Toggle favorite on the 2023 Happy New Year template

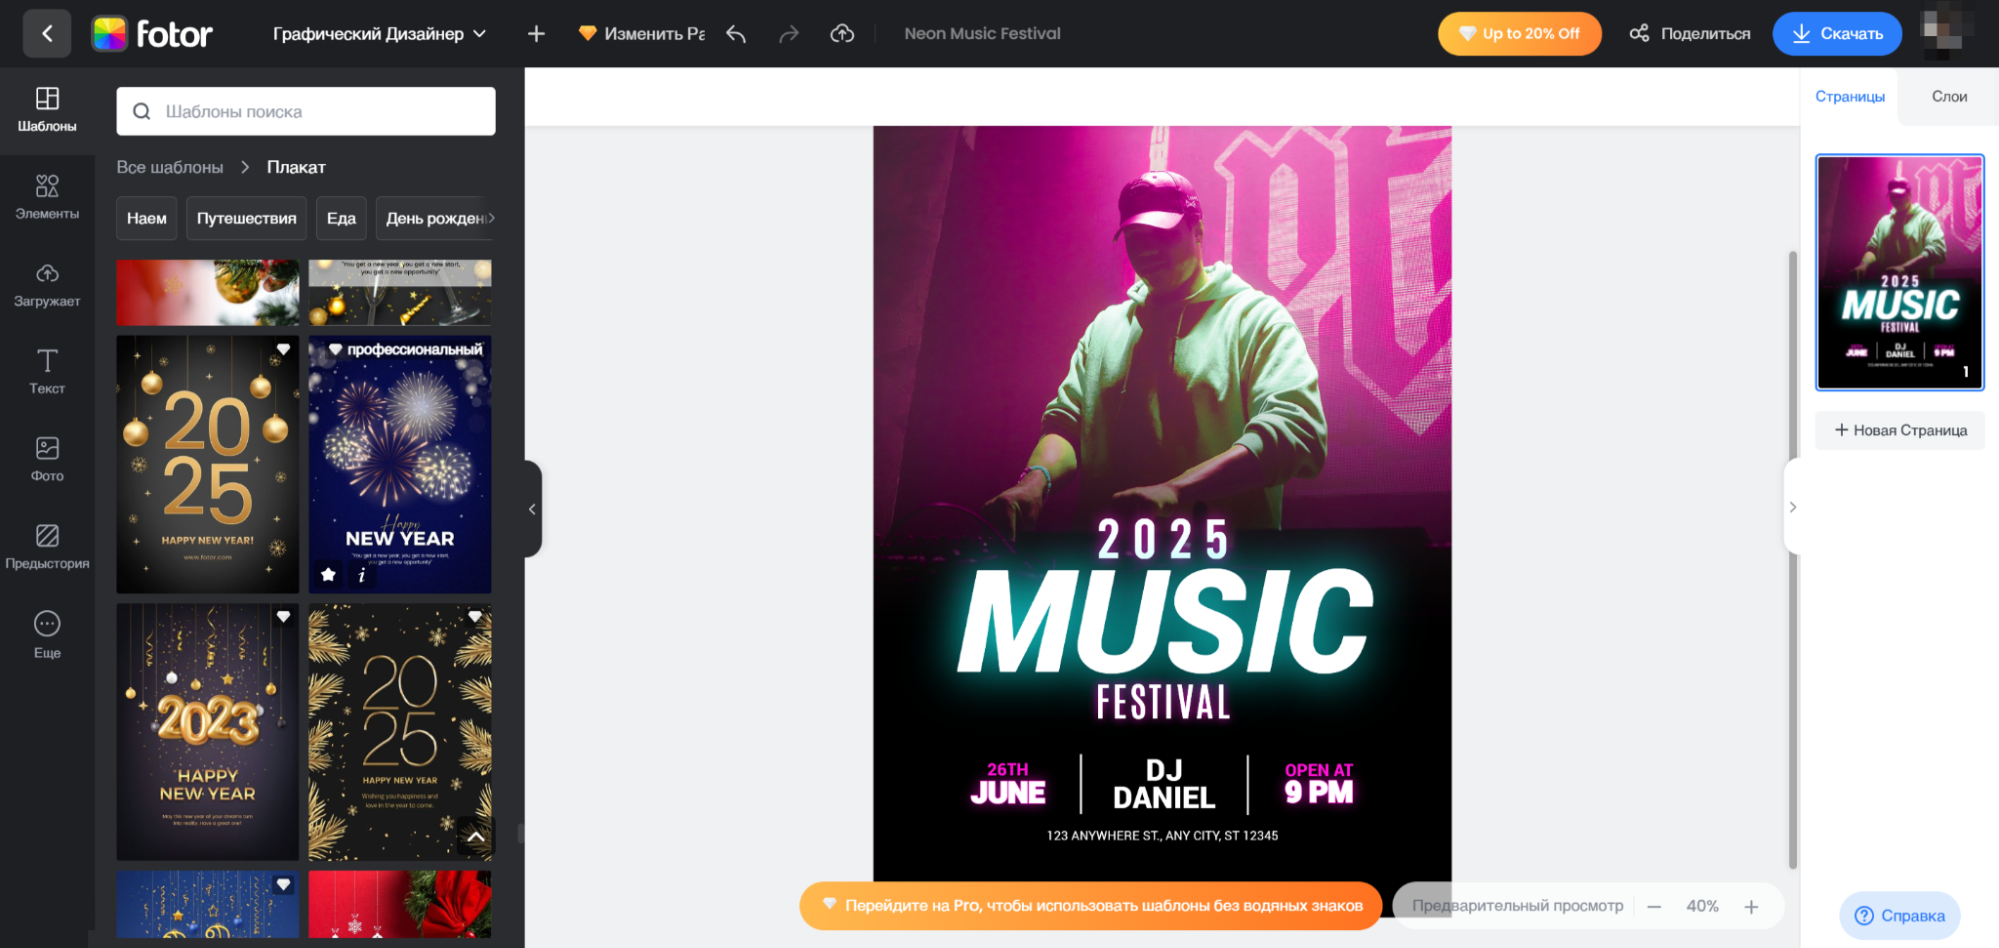click(x=283, y=616)
